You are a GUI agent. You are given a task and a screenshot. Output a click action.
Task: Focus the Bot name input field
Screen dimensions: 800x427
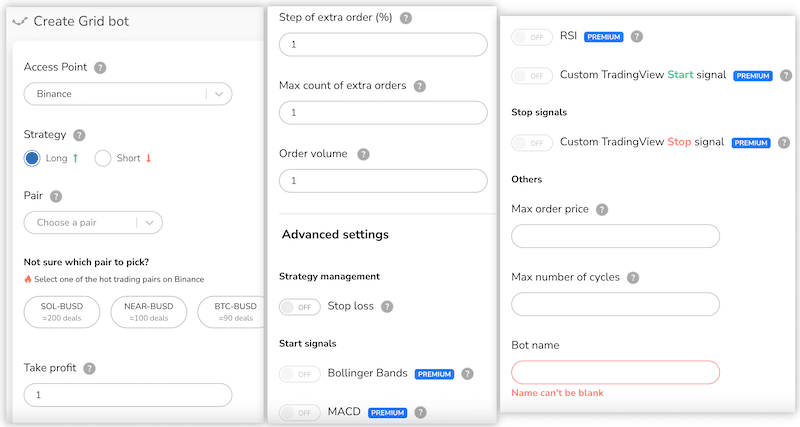point(615,372)
